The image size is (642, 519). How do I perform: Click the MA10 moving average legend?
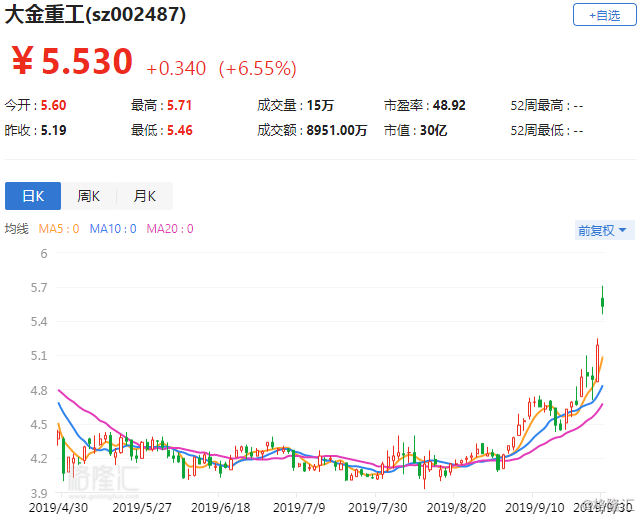point(113,228)
